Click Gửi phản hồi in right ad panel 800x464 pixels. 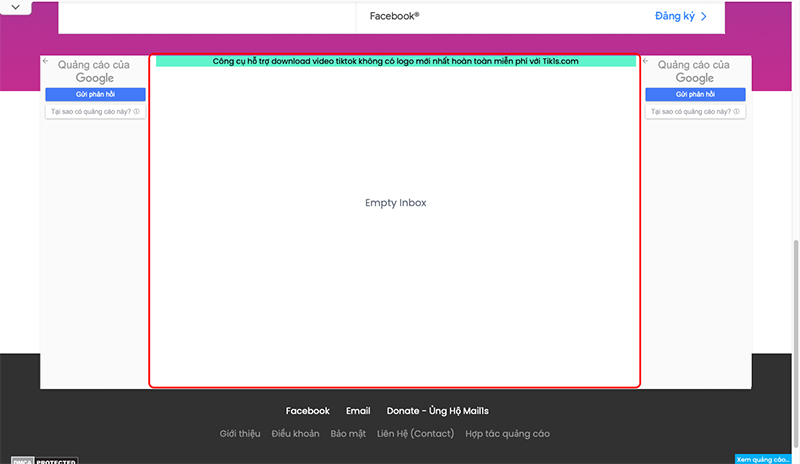tap(695, 94)
